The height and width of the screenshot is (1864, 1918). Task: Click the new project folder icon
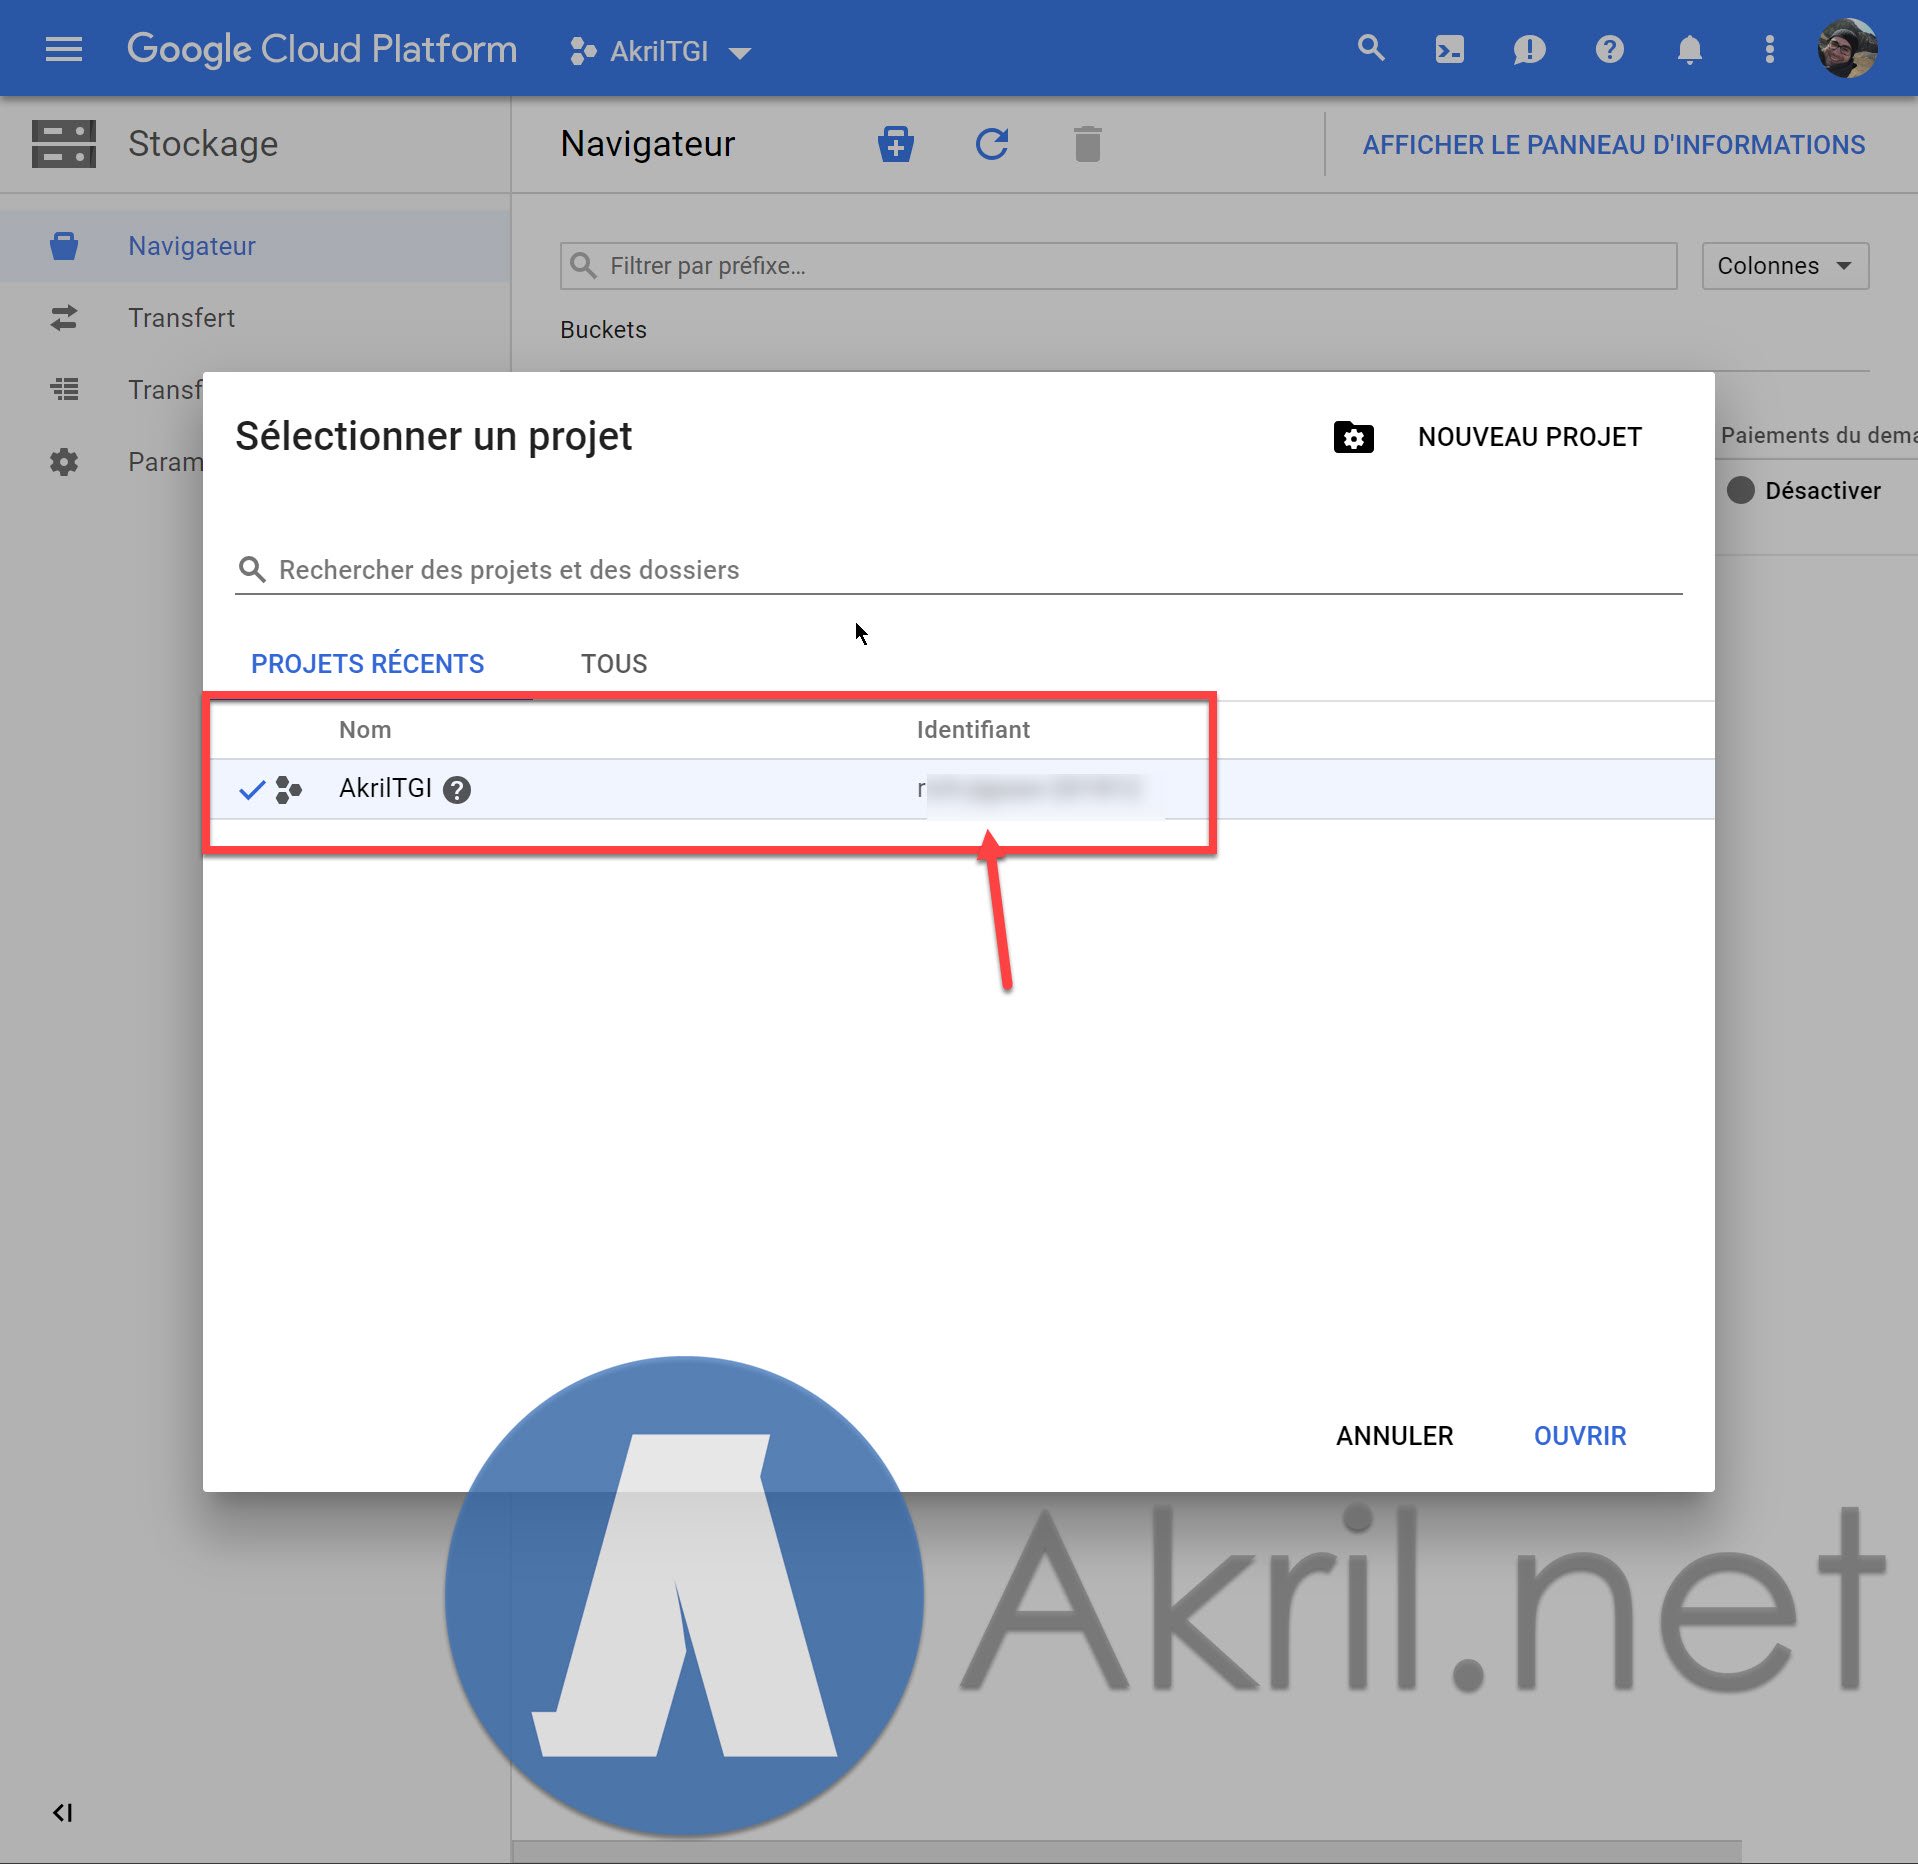click(1353, 437)
